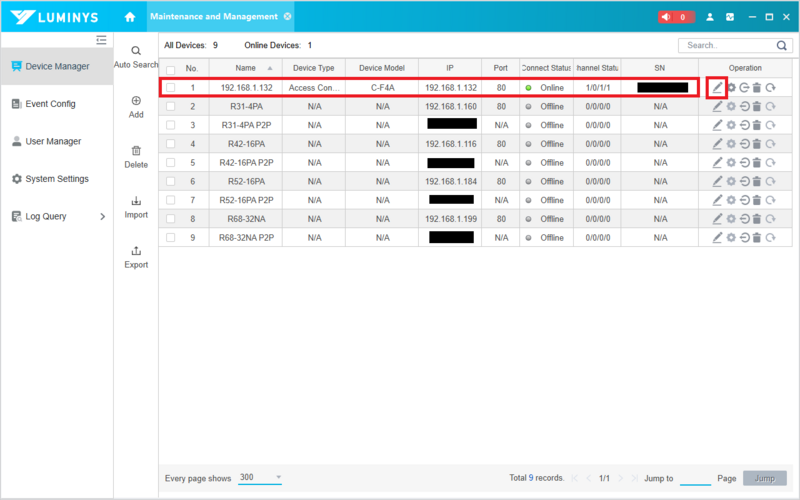Screen dimensions: 800x500
Task: Sort devices by Name column
Action: [246, 68]
